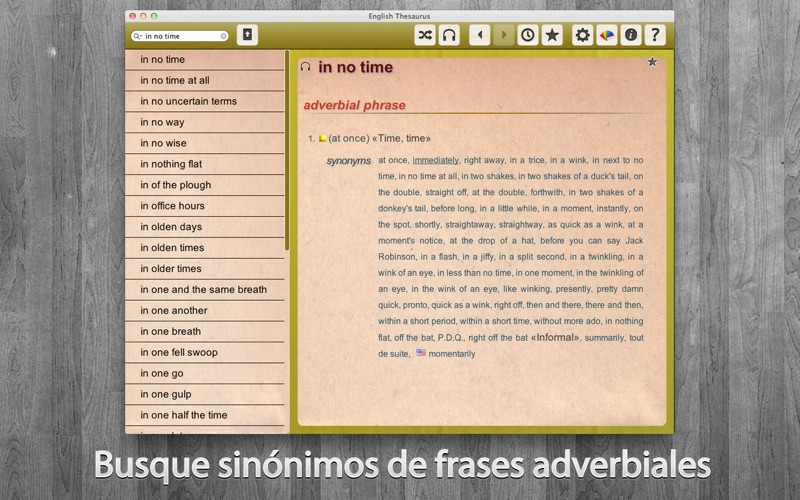Click the 'in no time' entry title
800x500 pixels.
click(x=356, y=67)
